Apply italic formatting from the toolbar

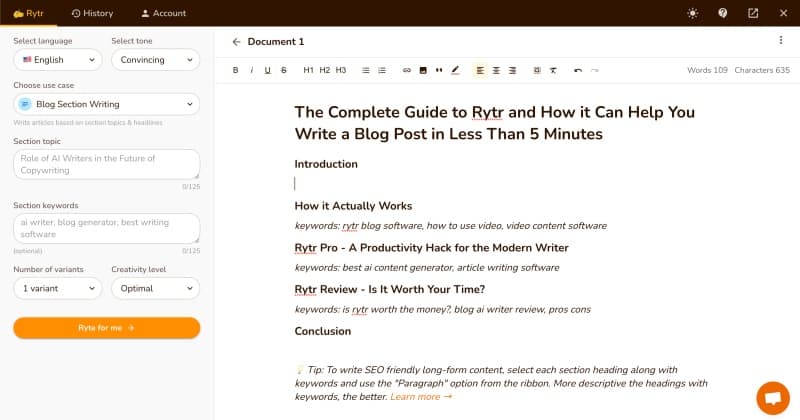[x=252, y=70]
